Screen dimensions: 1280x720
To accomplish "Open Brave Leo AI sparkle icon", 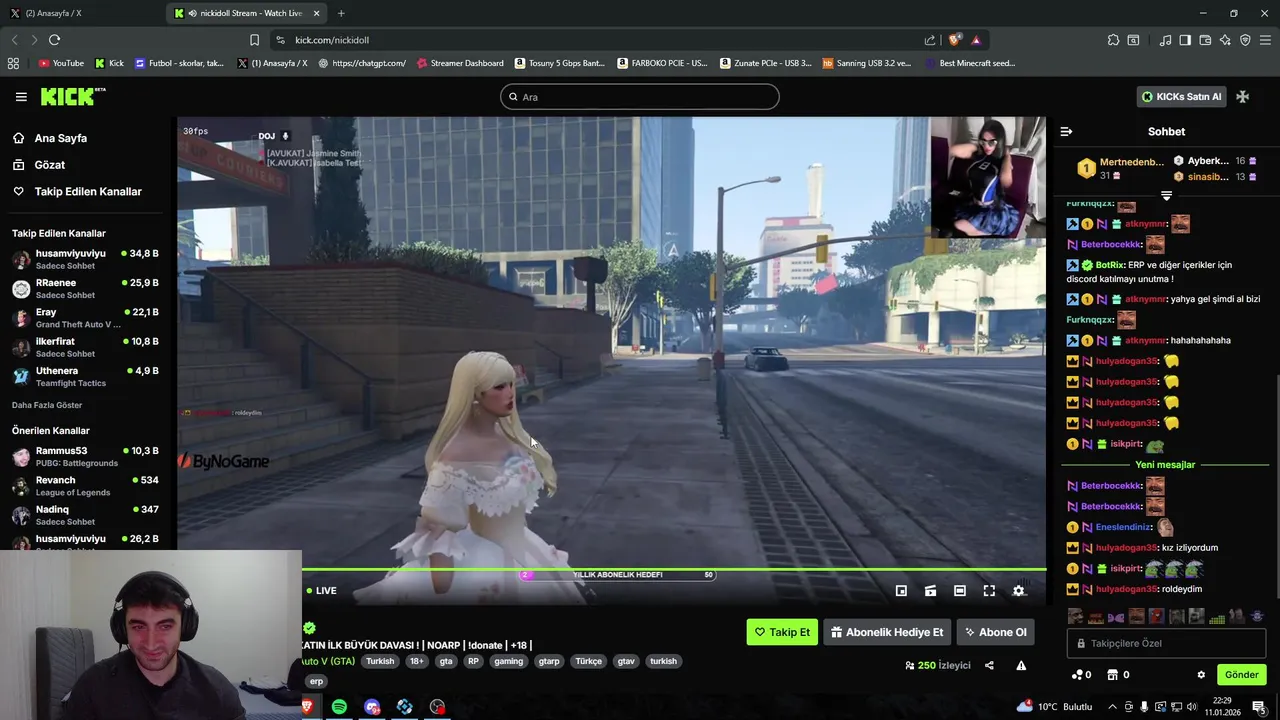I will pos(1225,40).
